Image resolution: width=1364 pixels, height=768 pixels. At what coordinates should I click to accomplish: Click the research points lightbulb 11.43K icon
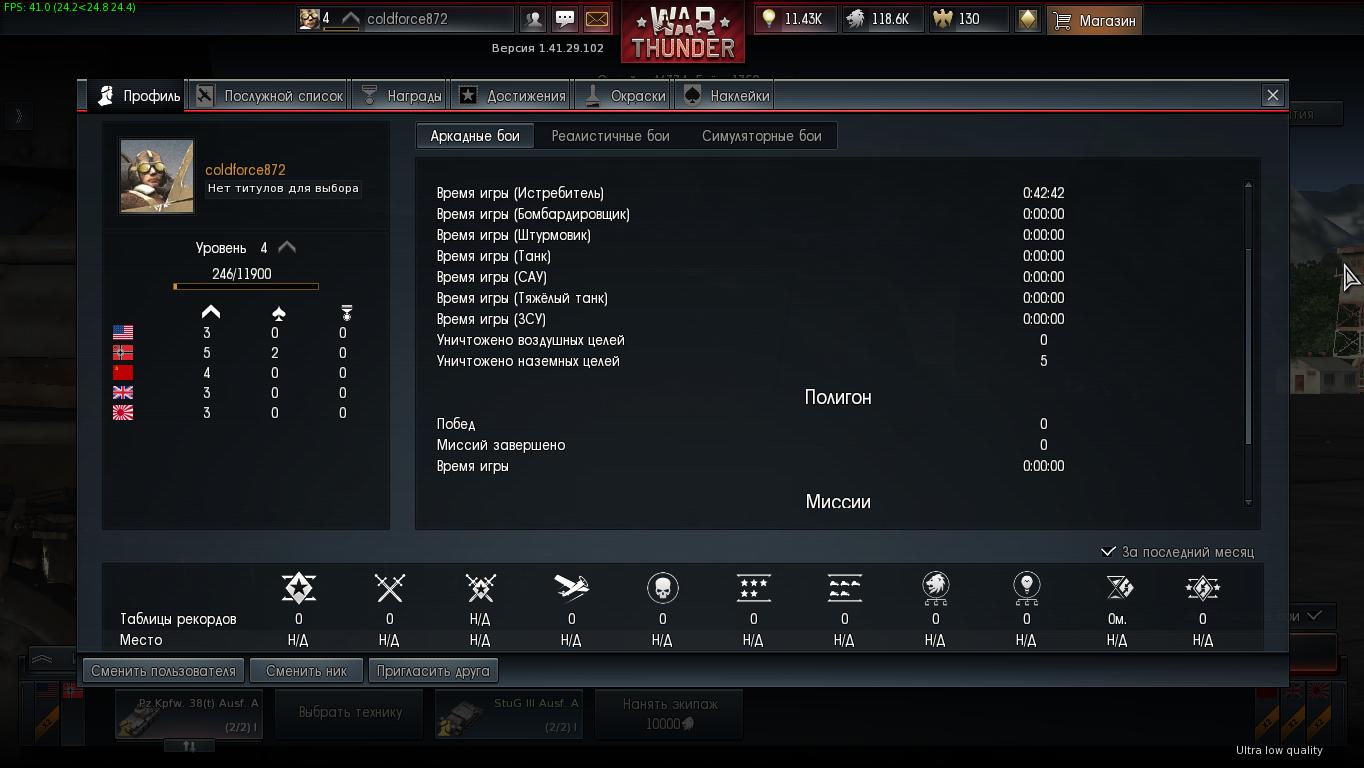[x=769, y=19]
